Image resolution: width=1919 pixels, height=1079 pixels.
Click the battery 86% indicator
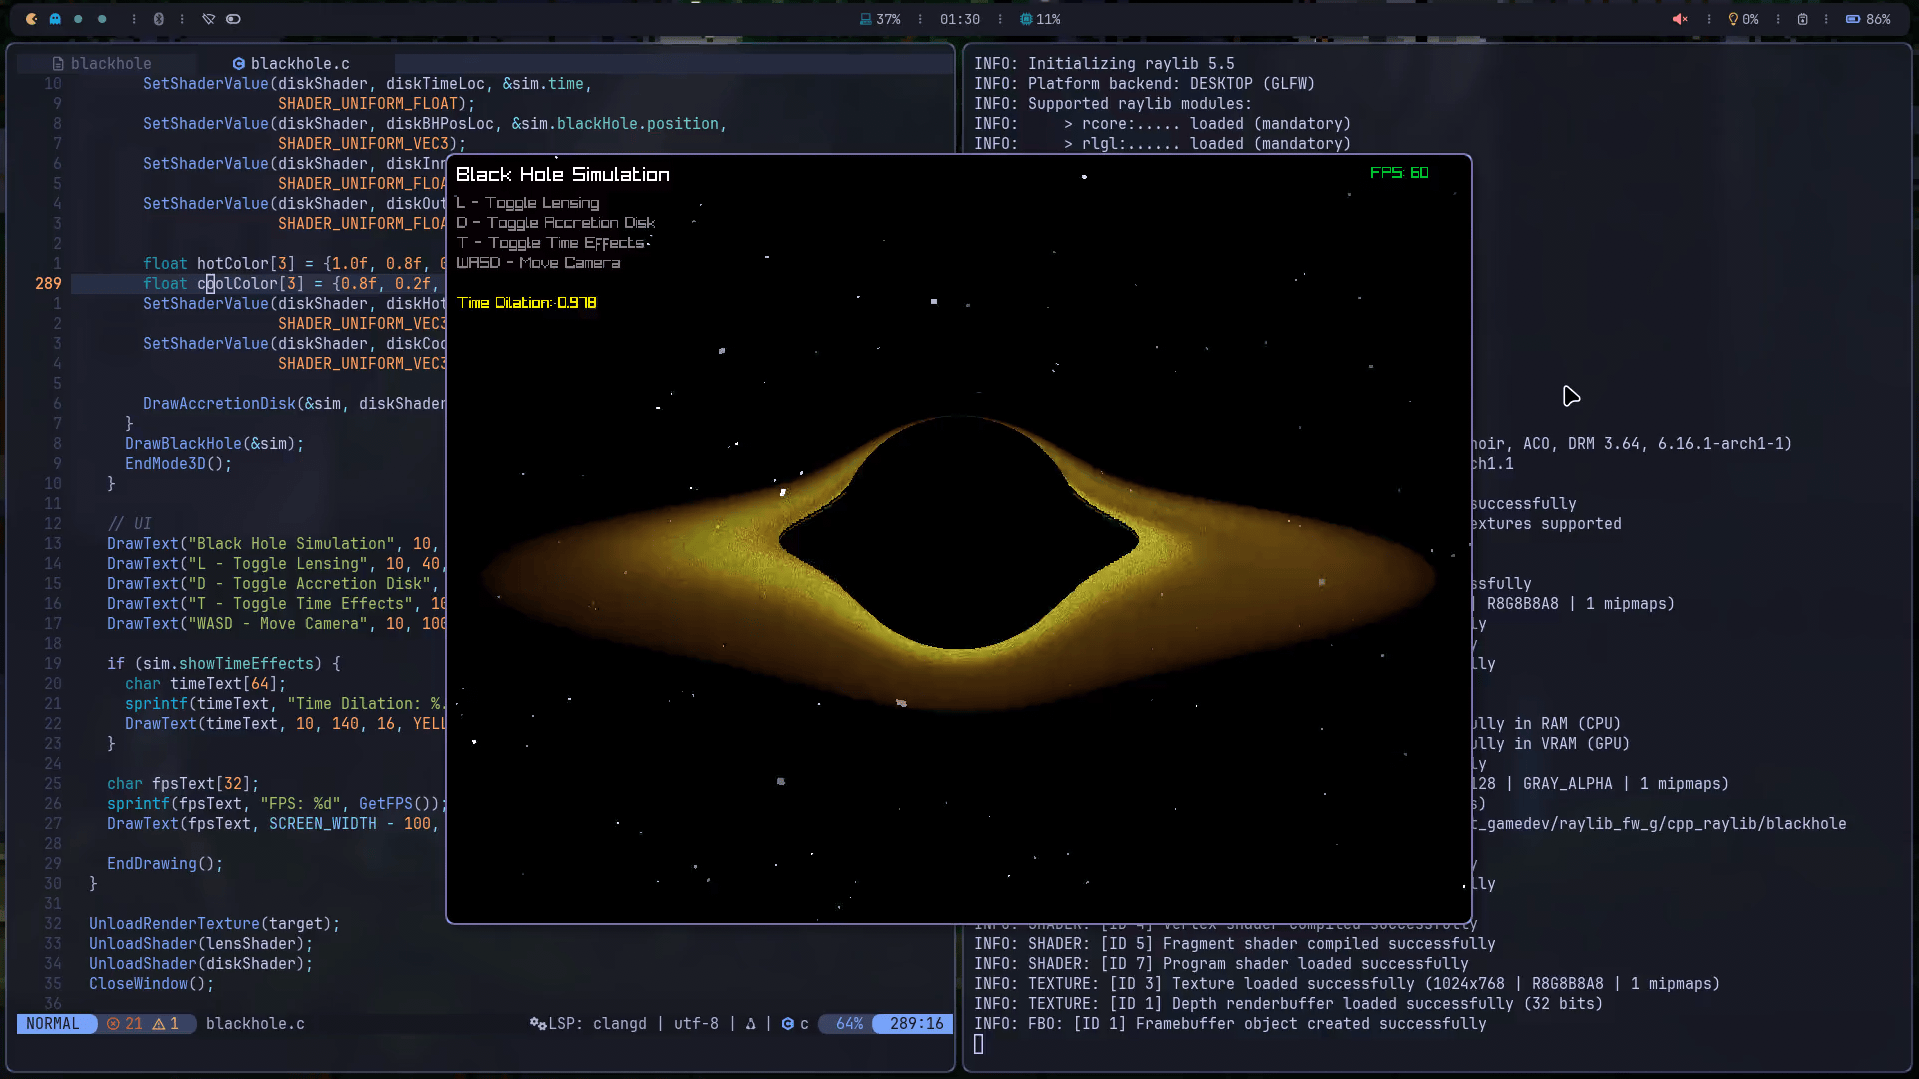(x=1868, y=19)
